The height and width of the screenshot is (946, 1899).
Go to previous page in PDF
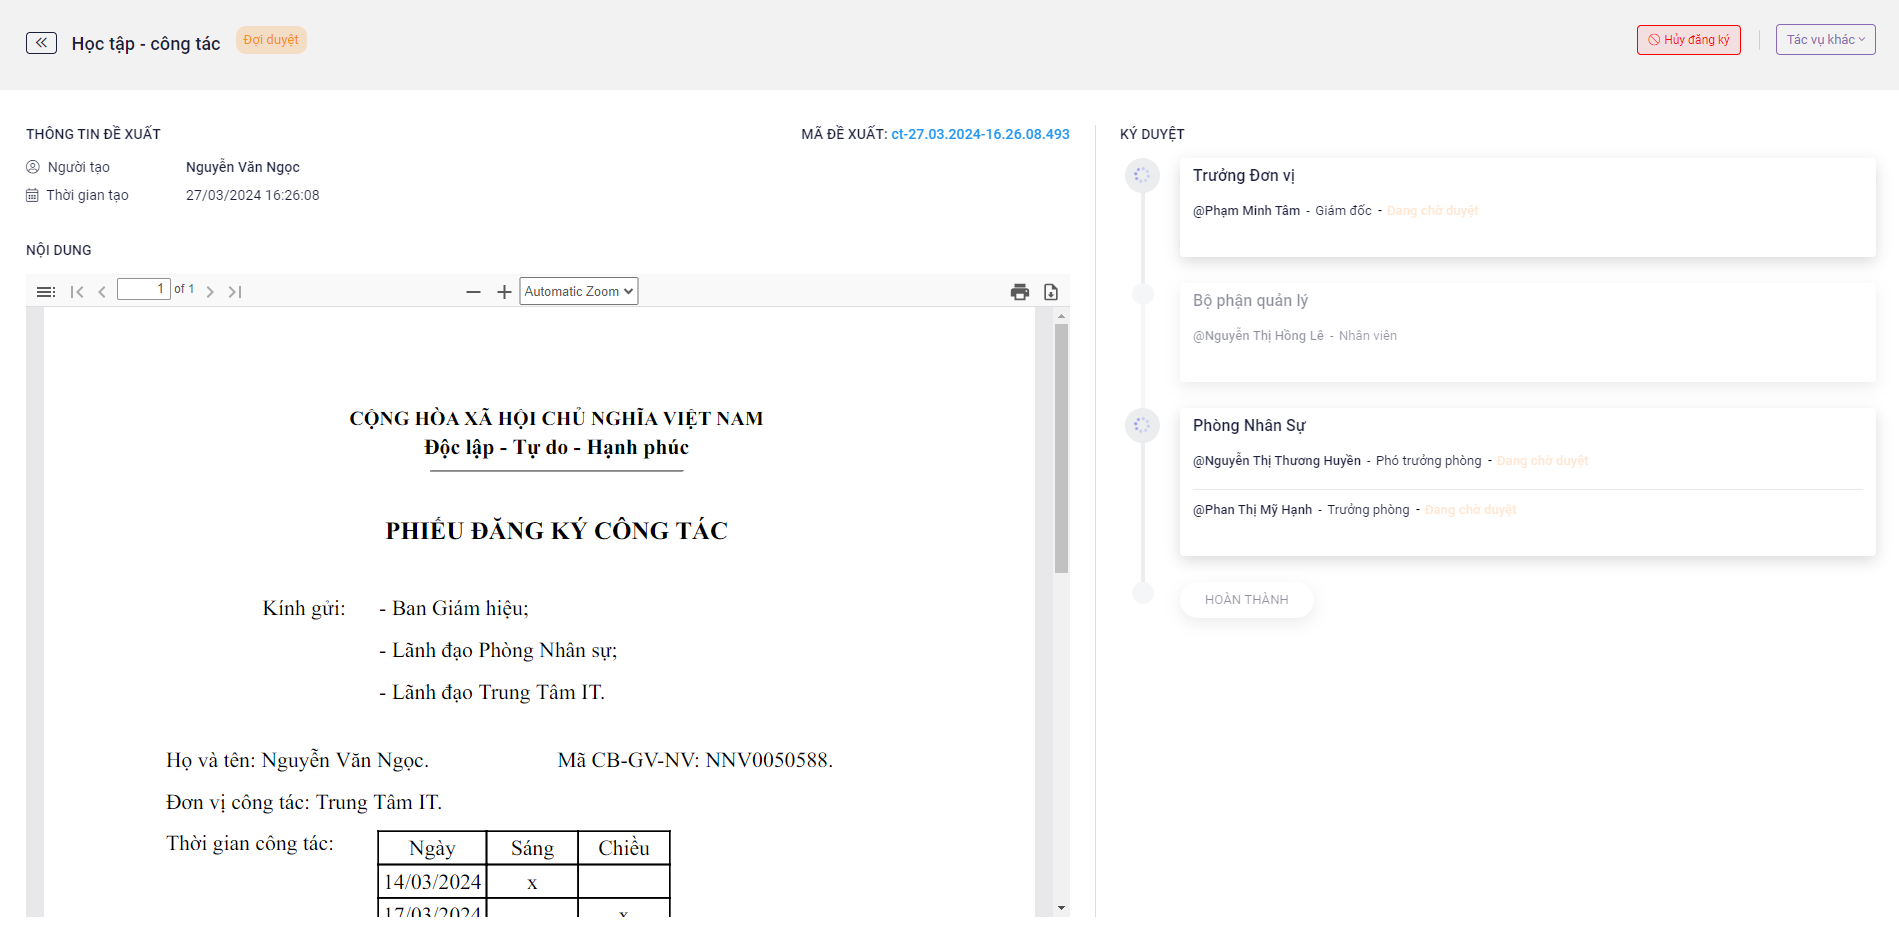pyautogui.click(x=102, y=292)
